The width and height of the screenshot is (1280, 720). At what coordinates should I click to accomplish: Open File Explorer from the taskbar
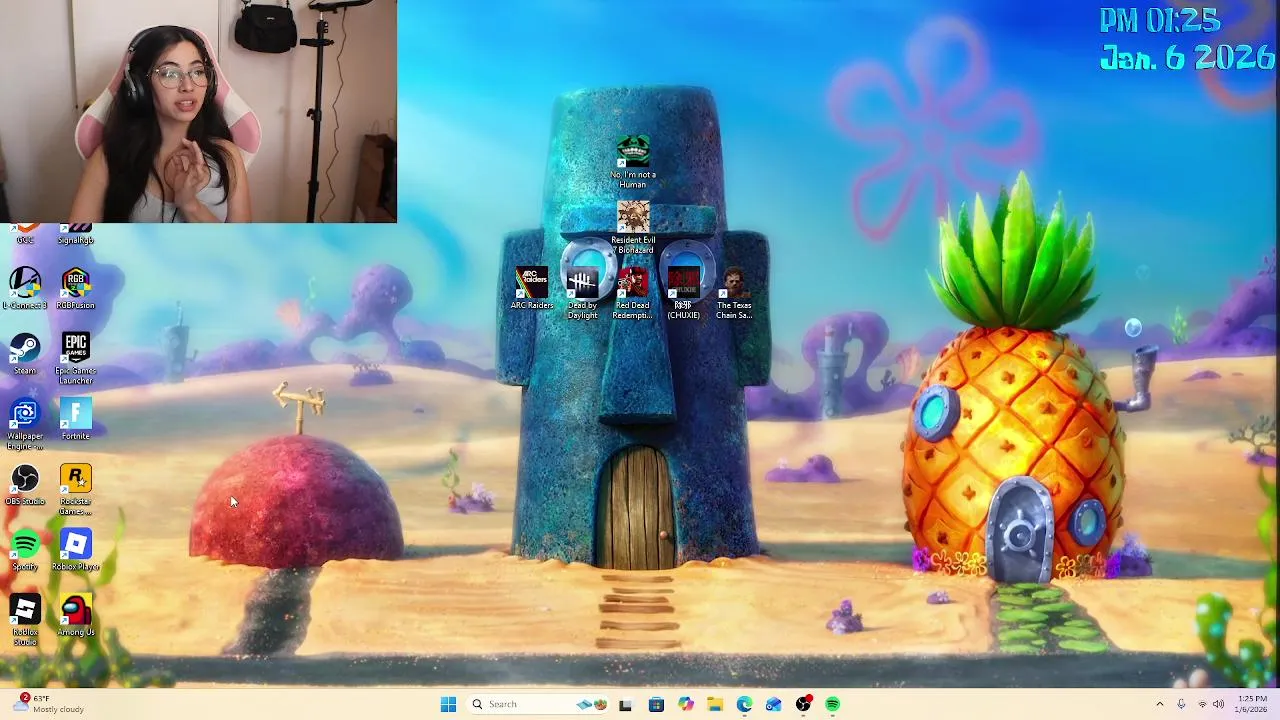pyautogui.click(x=715, y=704)
